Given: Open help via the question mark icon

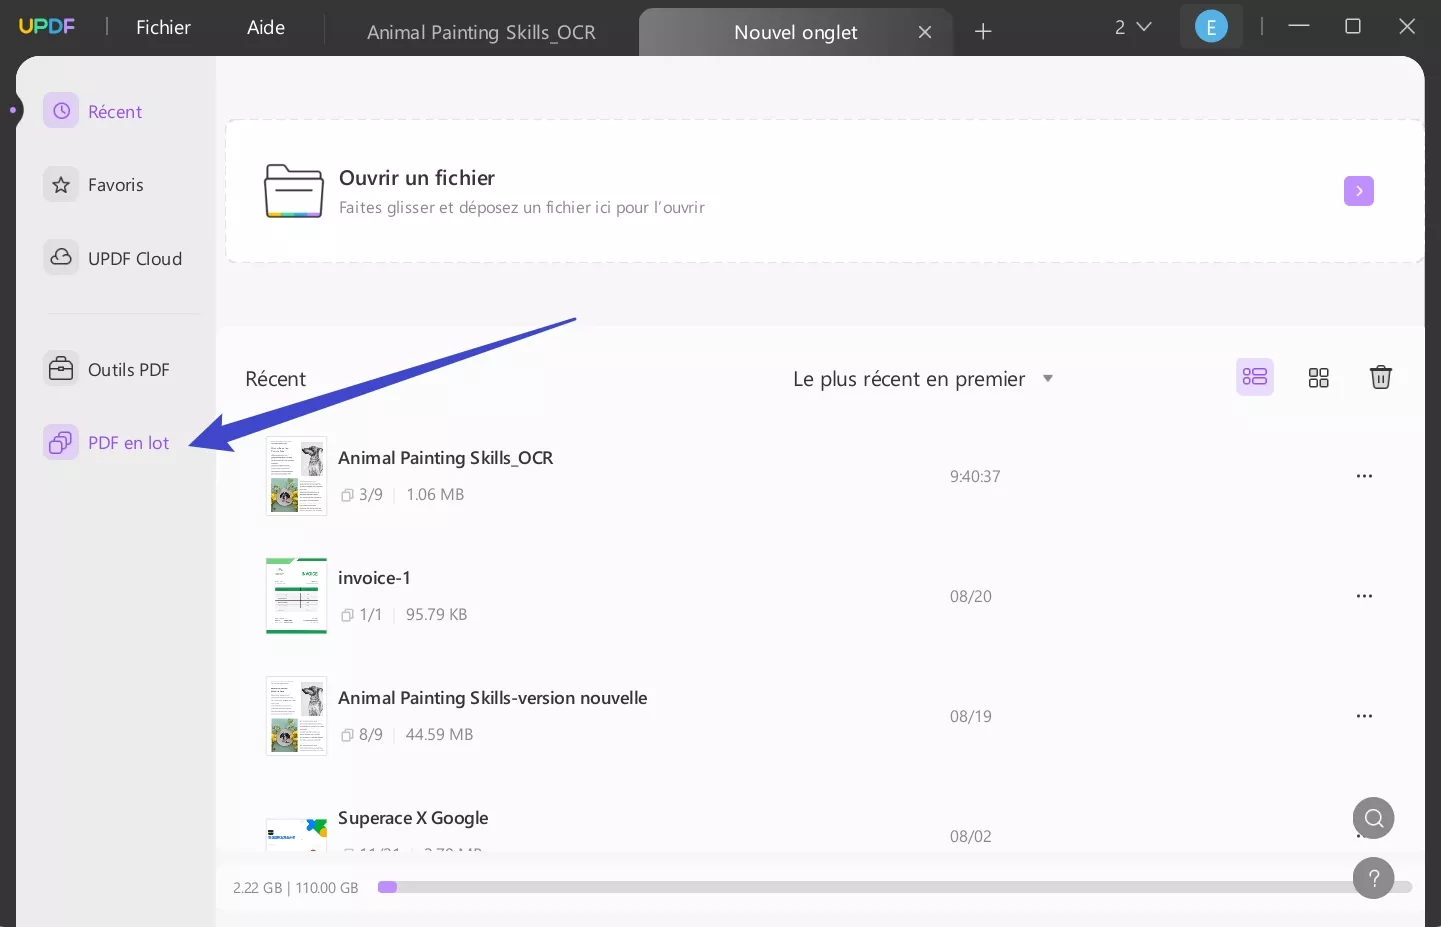Looking at the screenshot, I should point(1373,877).
